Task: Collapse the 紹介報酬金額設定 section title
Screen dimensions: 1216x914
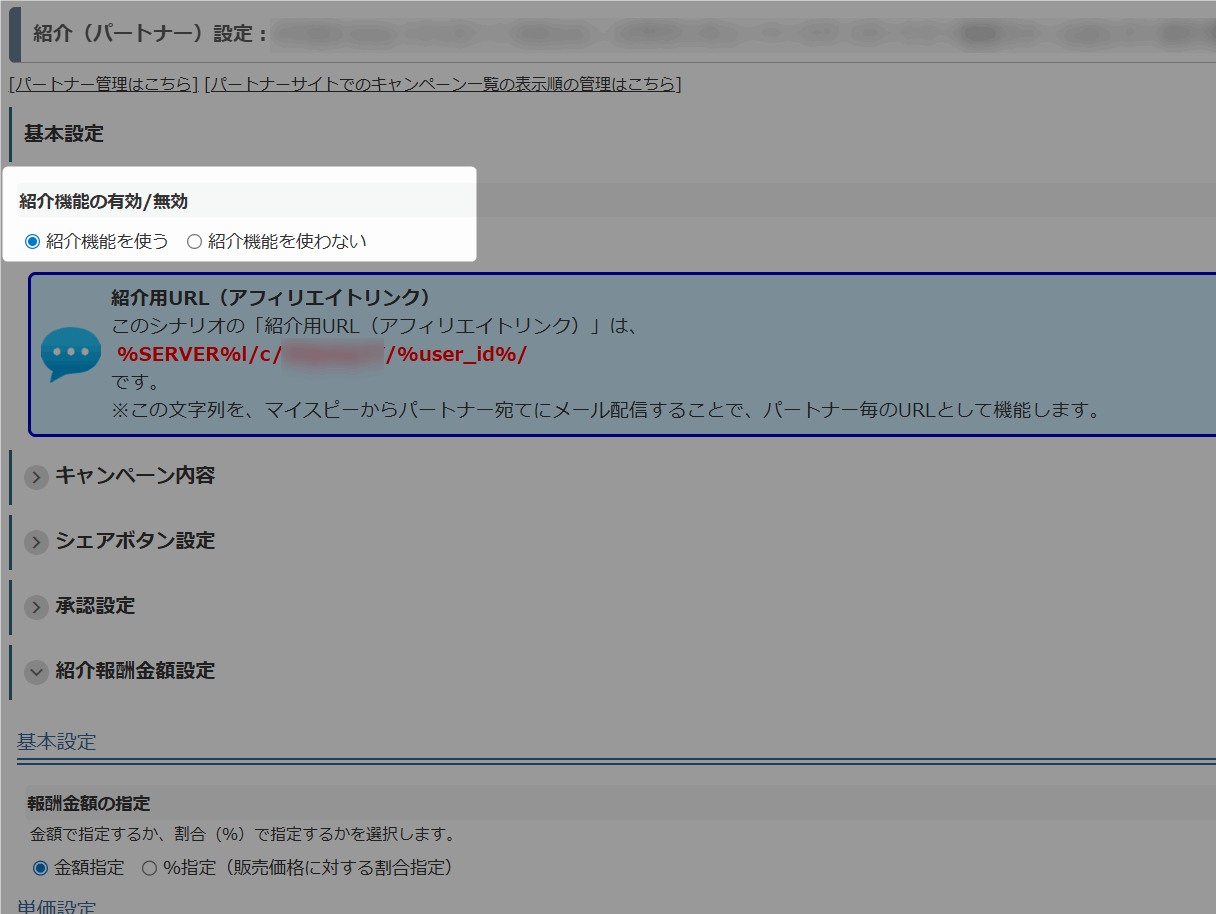Action: click(135, 671)
